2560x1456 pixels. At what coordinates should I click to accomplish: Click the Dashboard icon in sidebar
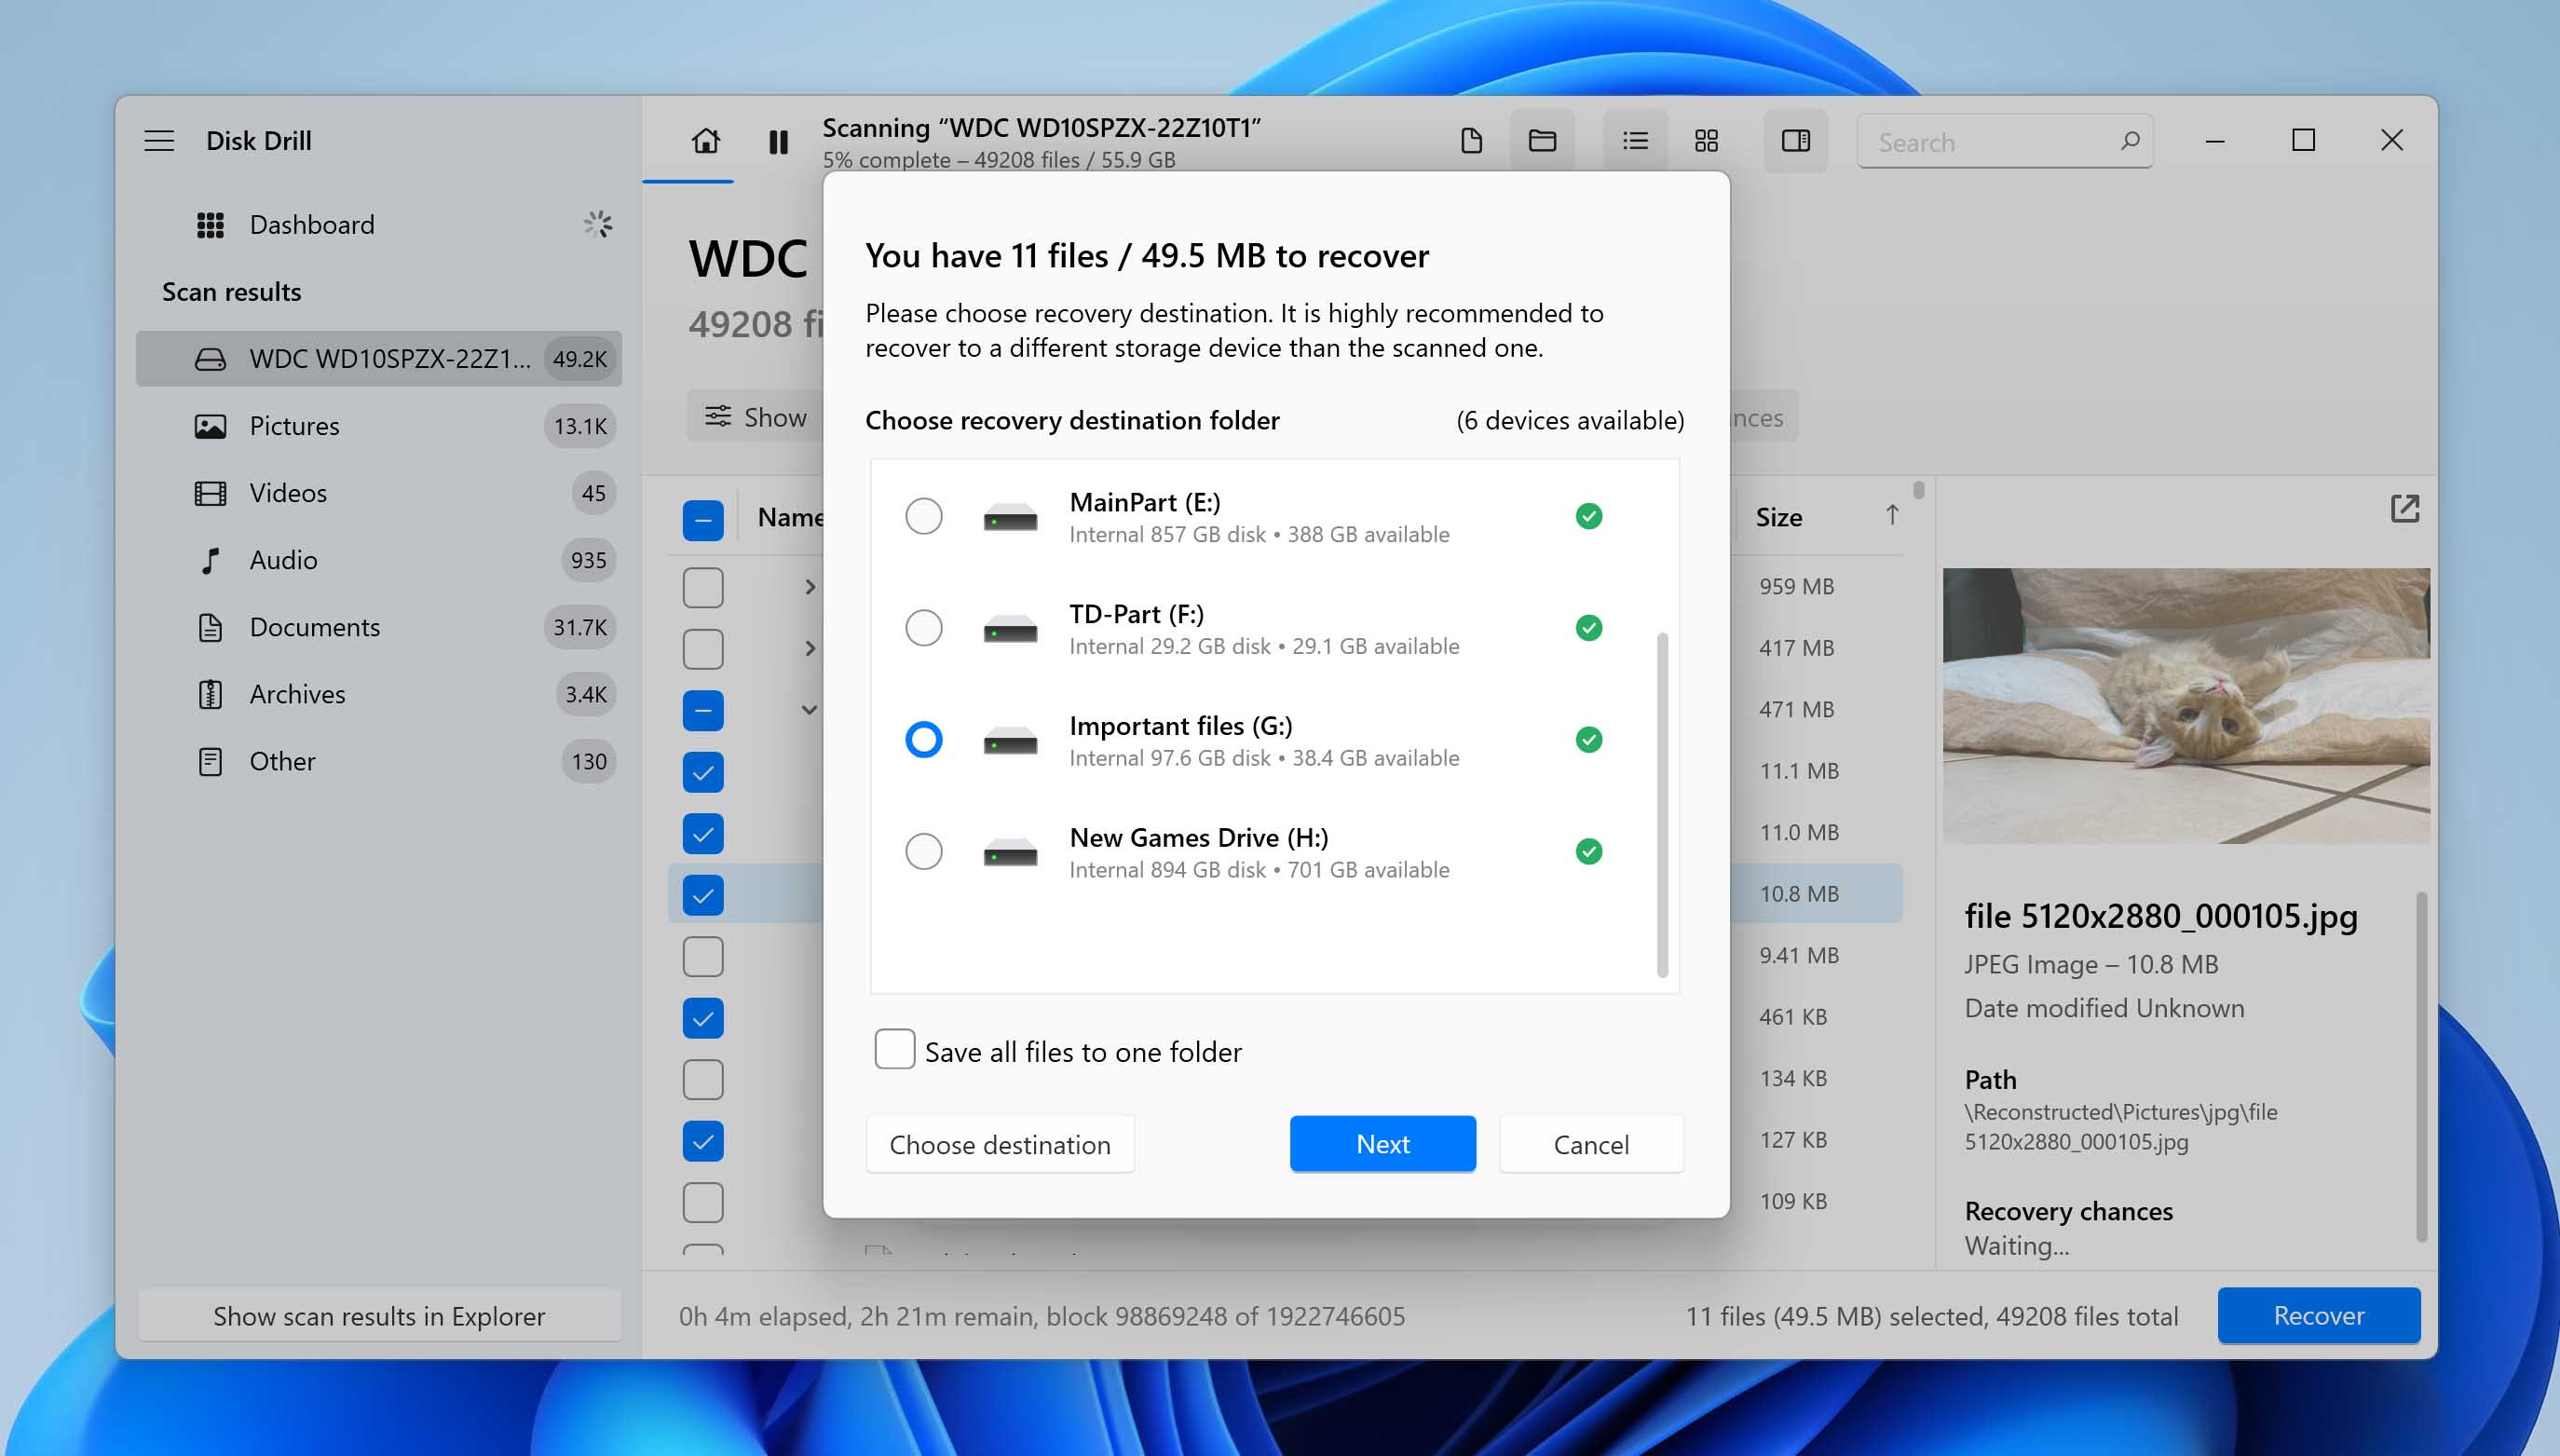(x=210, y=224)
